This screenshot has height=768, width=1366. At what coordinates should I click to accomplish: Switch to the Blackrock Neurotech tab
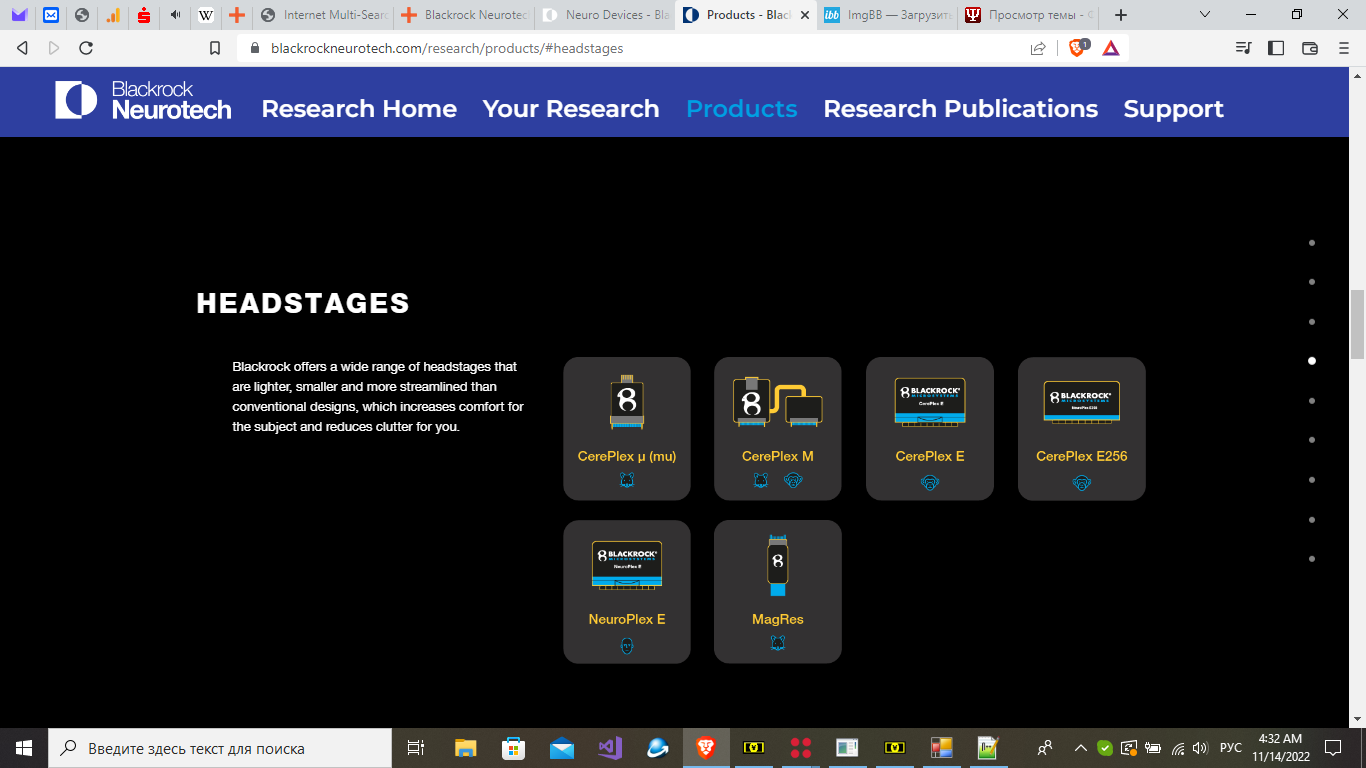point(464,15)
